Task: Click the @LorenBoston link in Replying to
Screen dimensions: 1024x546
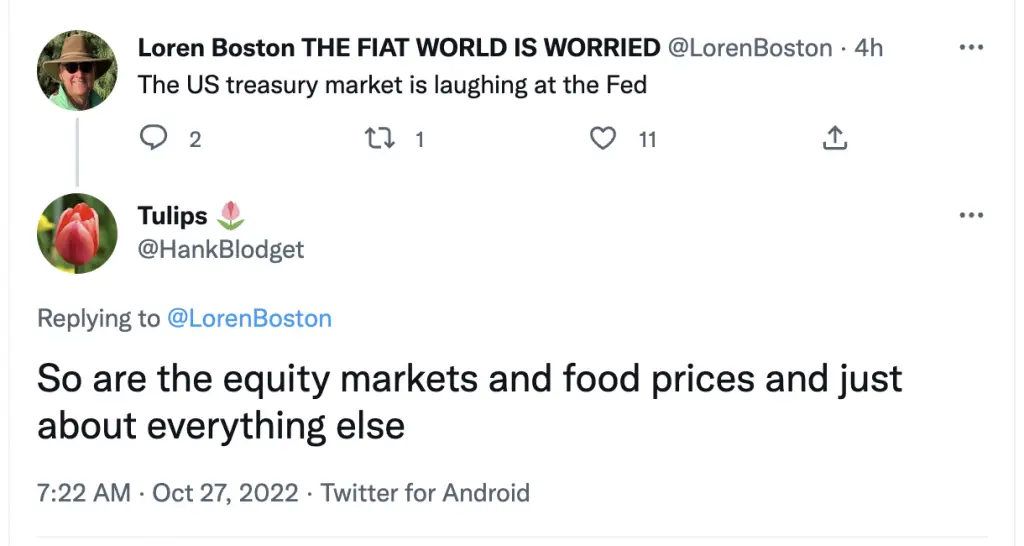Action: coord(249,319)
